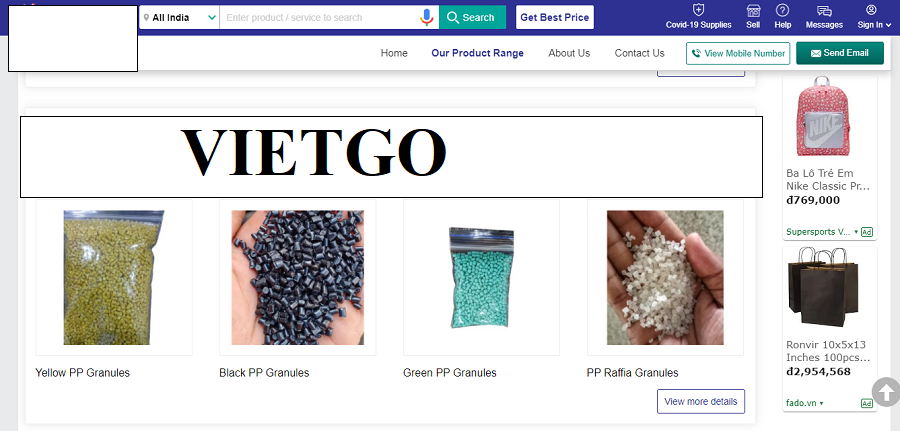Open the About Us tab

569,53
